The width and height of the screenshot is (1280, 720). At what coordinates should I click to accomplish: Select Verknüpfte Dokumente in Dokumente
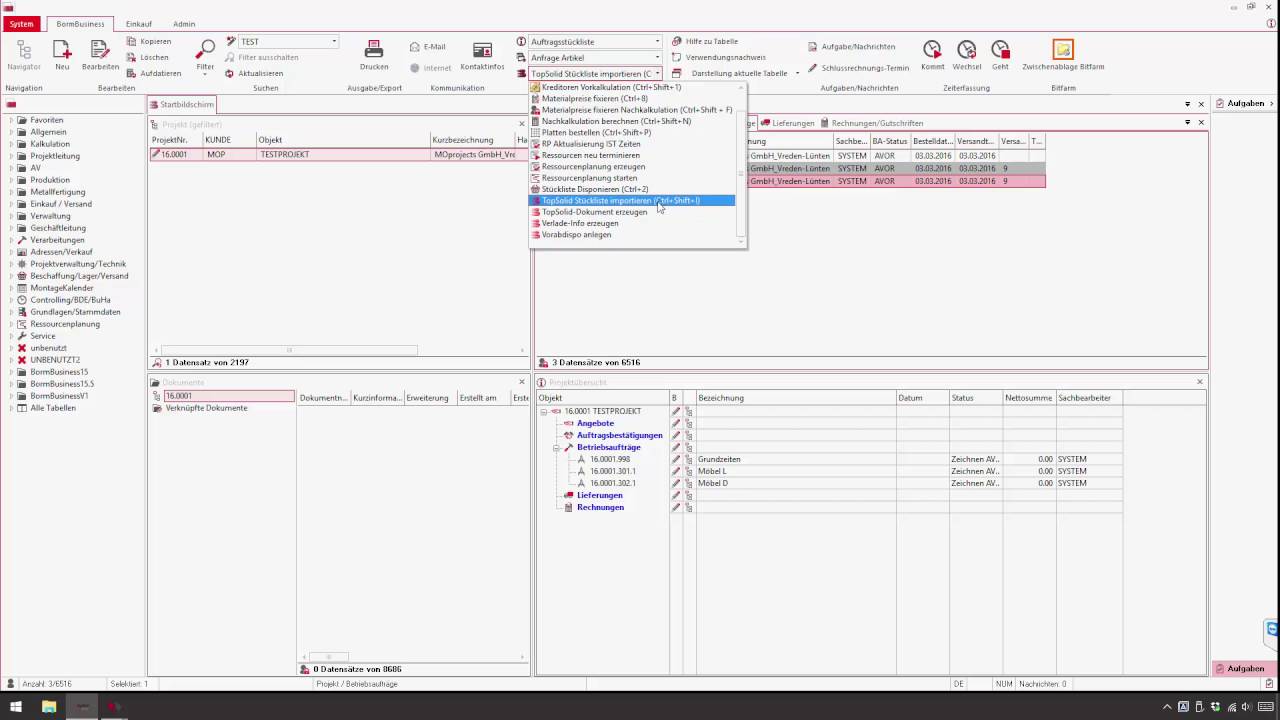206,408
